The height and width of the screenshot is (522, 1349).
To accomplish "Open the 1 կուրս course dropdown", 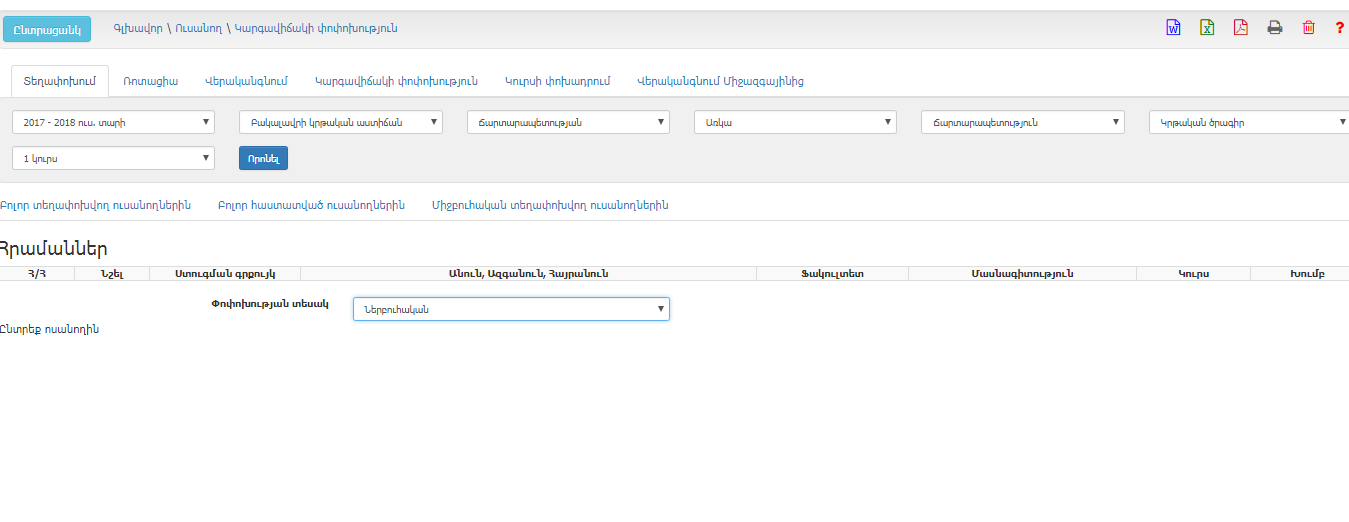I will pyautogui.click(x=113, y=158).
